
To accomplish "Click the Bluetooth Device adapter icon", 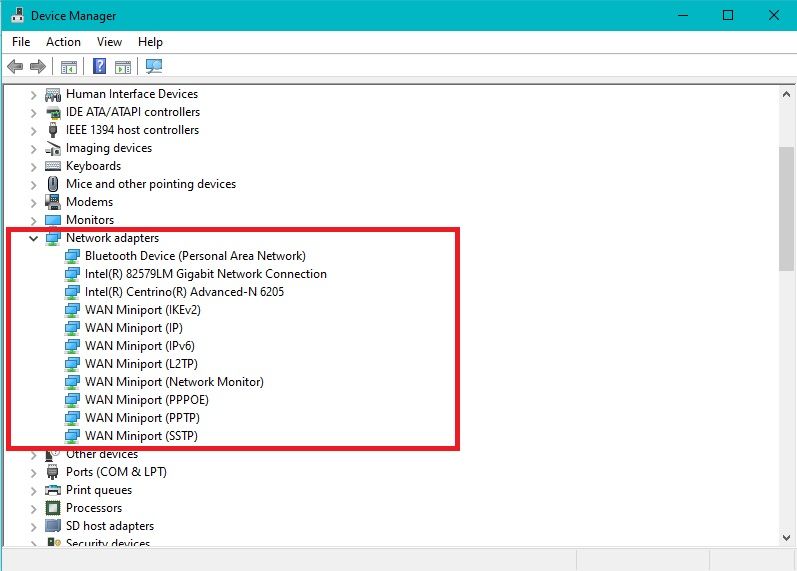I will coord(72,256).
